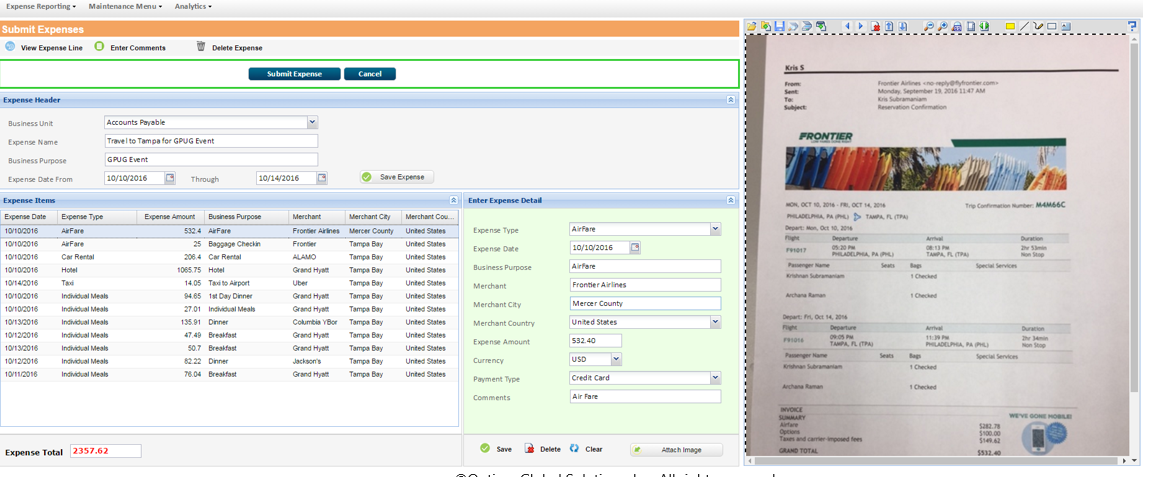Open the Business Unit dropdown
This screenshot has width=1150, height=477.
[312, 123]
